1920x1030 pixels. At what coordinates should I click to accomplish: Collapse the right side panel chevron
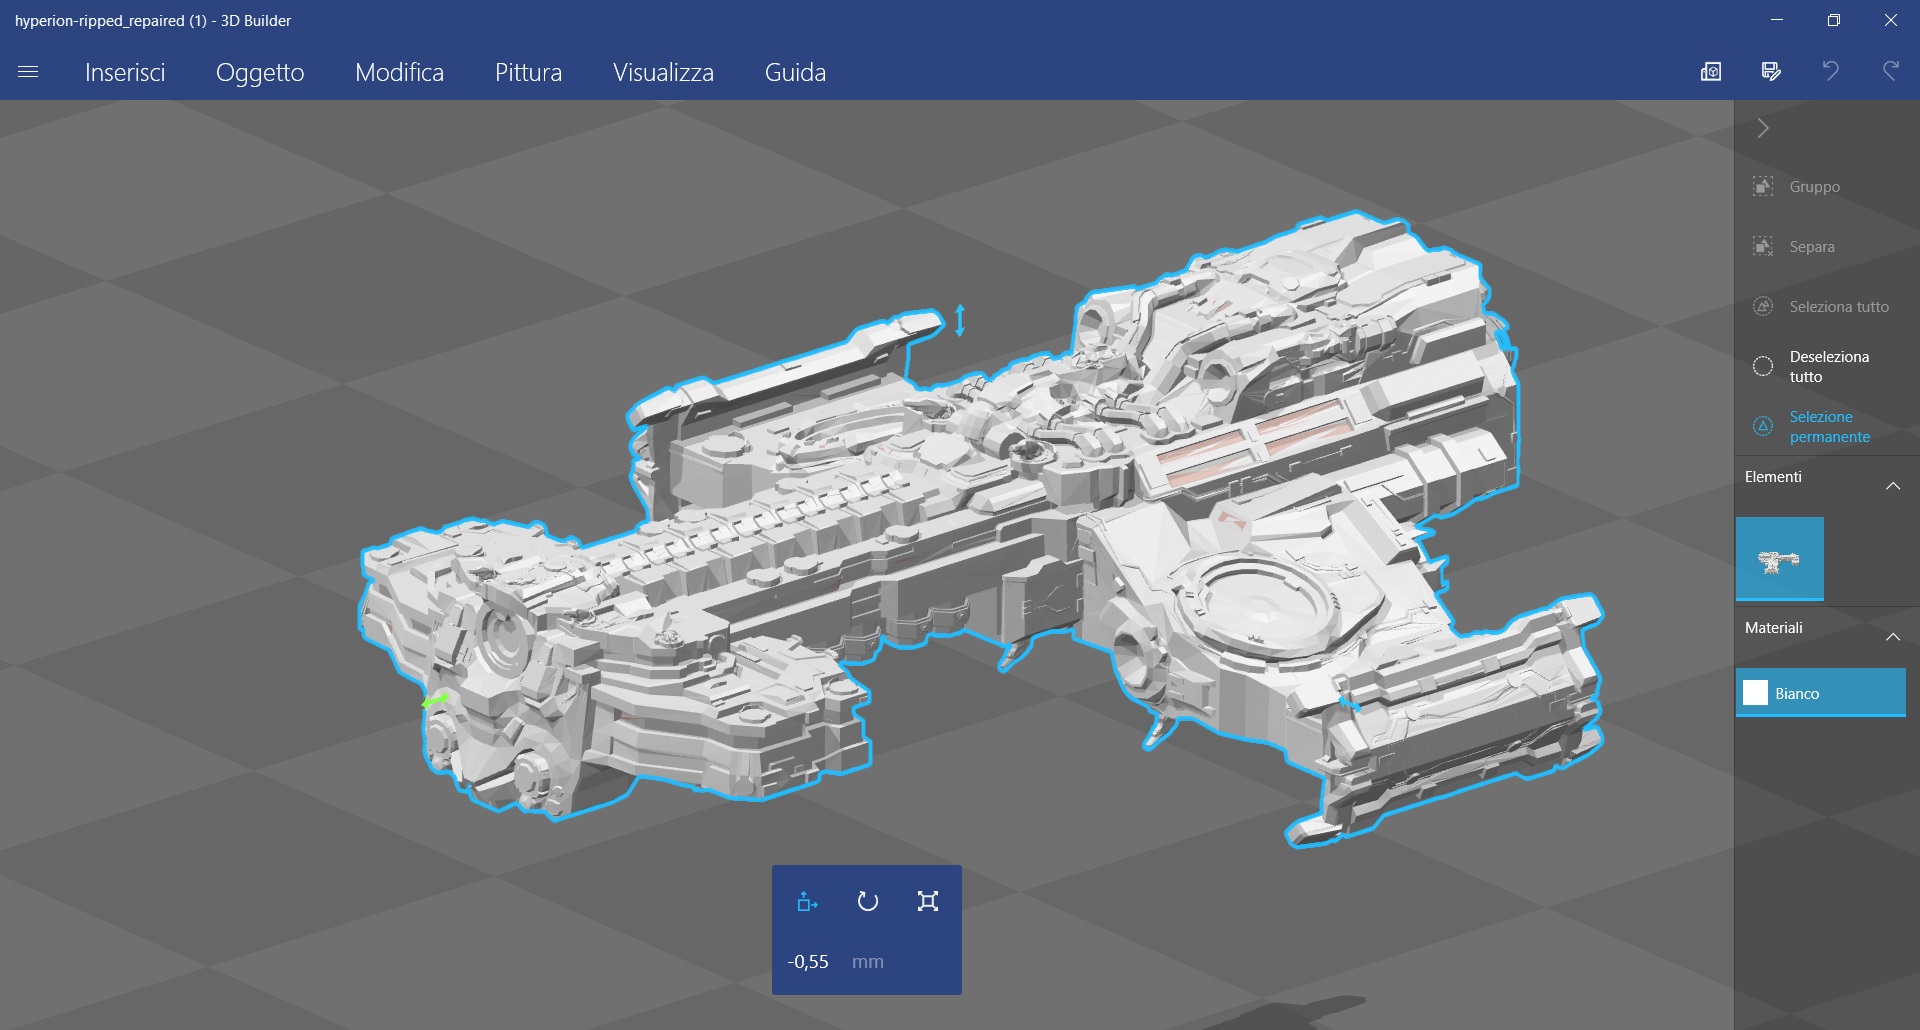[1763, 128]
